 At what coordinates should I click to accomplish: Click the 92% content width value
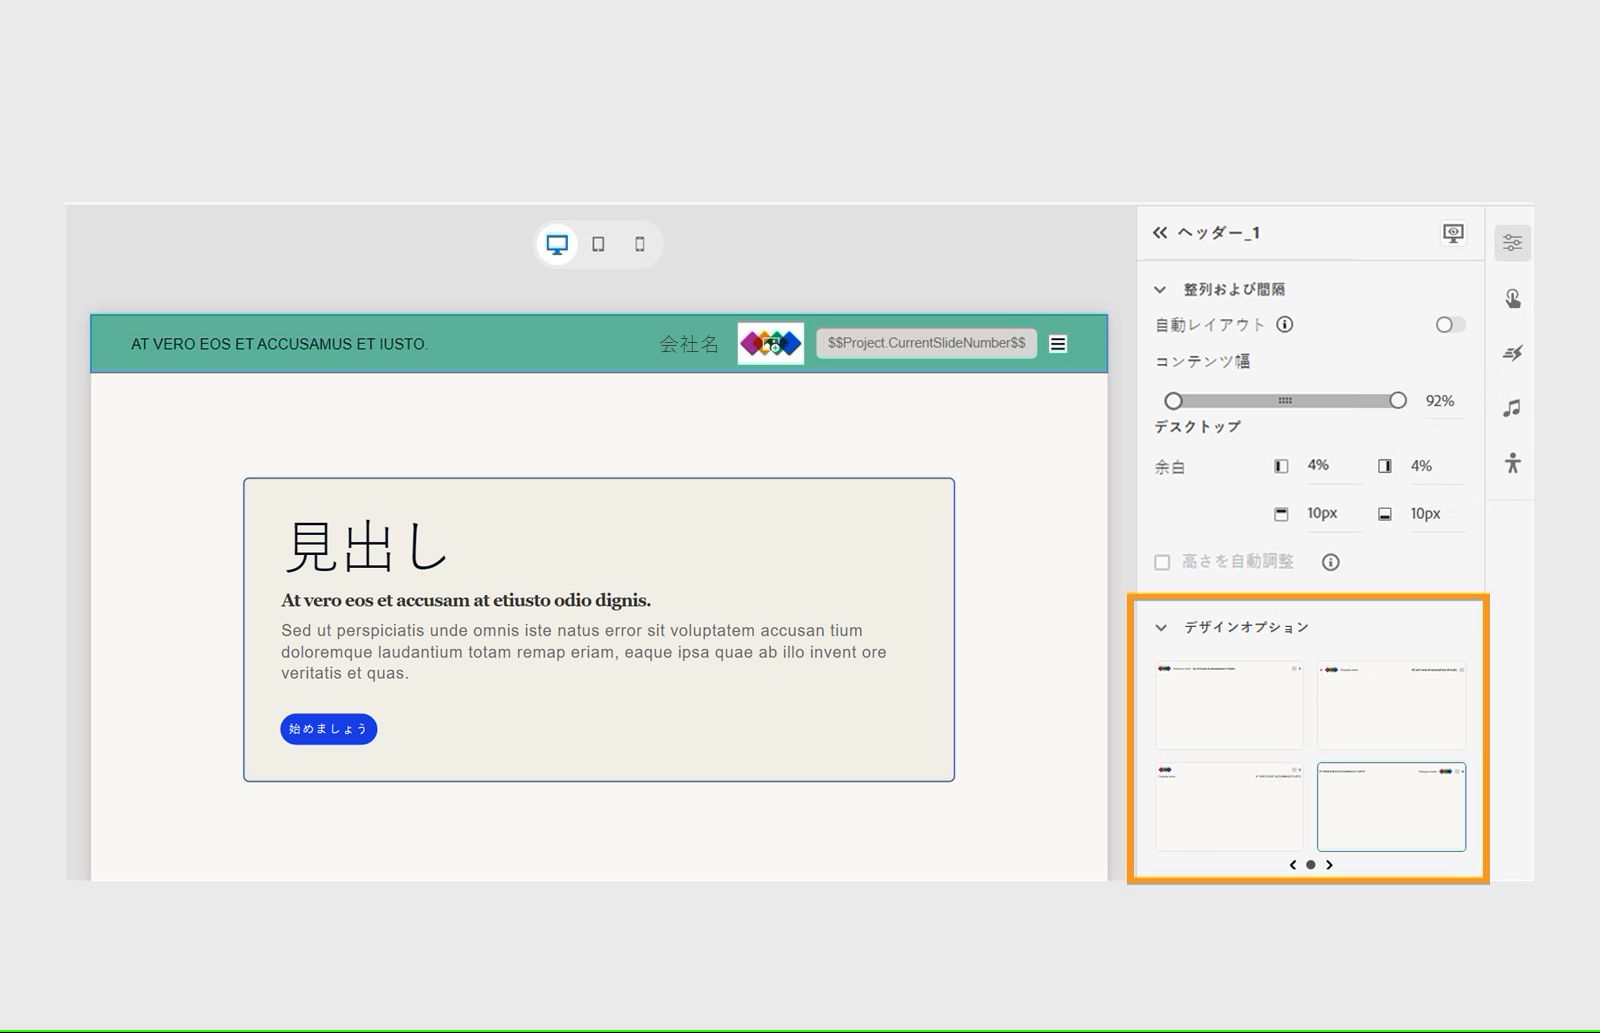[x=1440, y=401]
